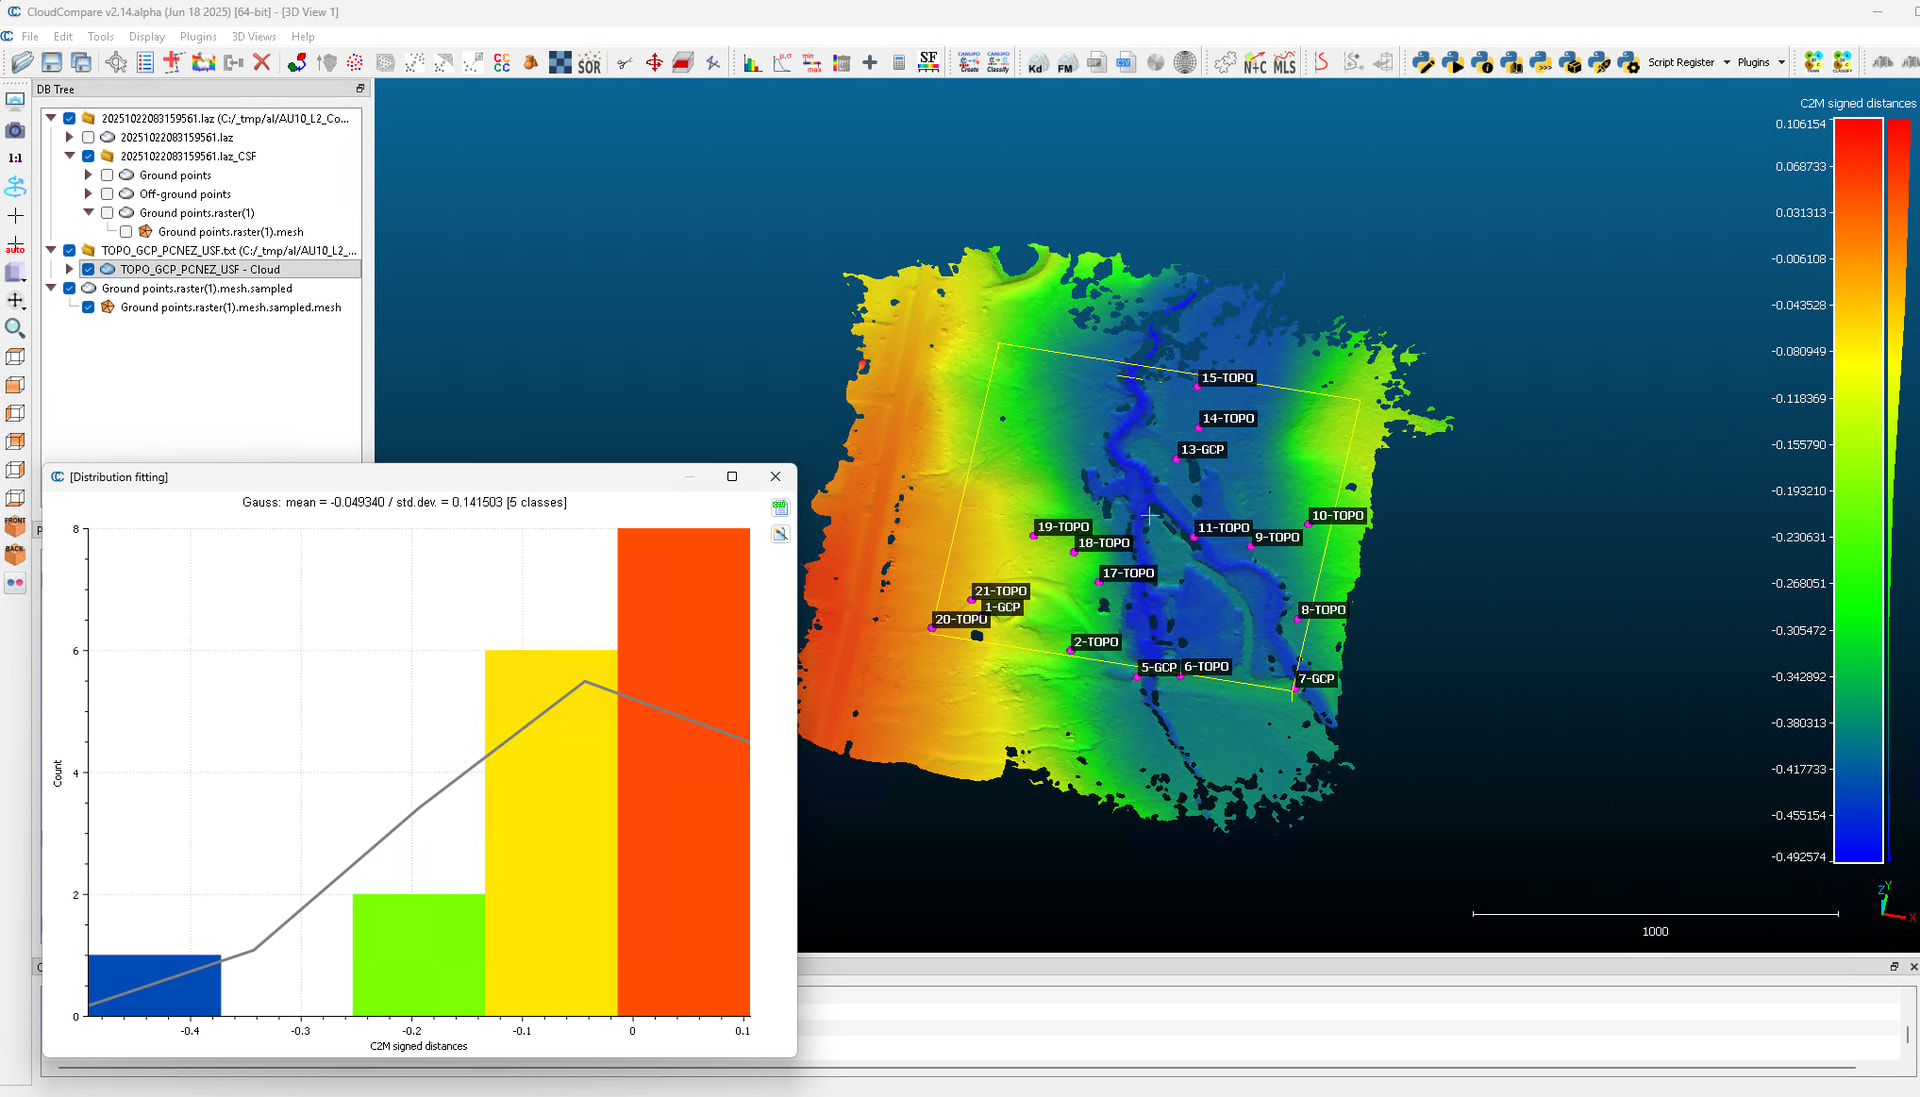This screenshot has height=1097, width=1920.
Task: Click the Compute stat. params icon
Action: 782,62
